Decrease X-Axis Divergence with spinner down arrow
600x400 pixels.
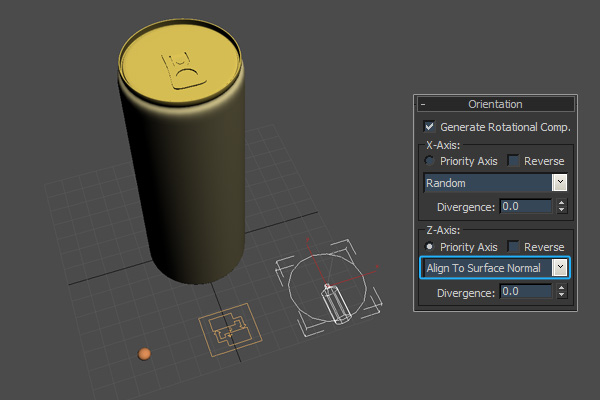pos(561,210)
